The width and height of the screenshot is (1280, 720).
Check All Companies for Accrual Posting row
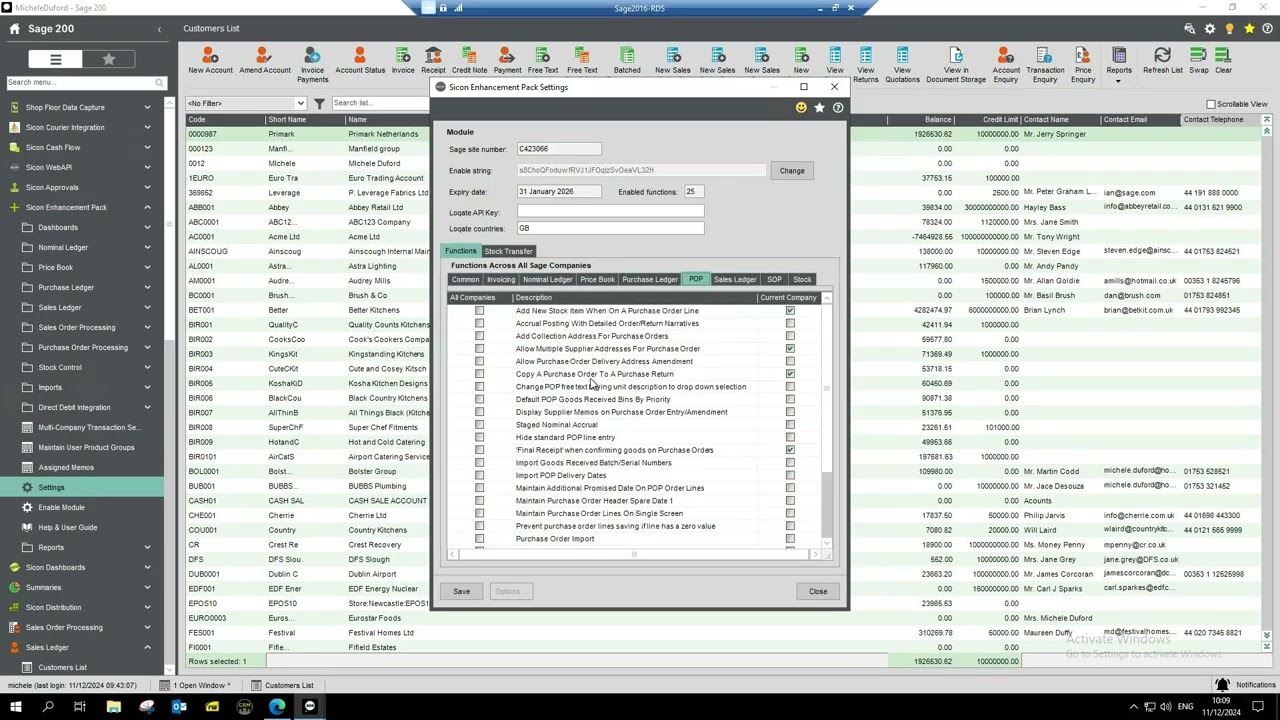(479, 324)
